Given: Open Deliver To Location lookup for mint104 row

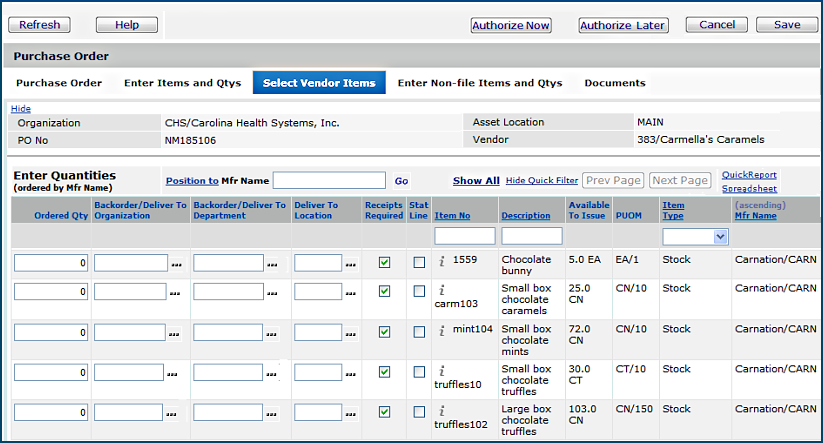Looking at the screenshot, I should [x=350, y=333].
